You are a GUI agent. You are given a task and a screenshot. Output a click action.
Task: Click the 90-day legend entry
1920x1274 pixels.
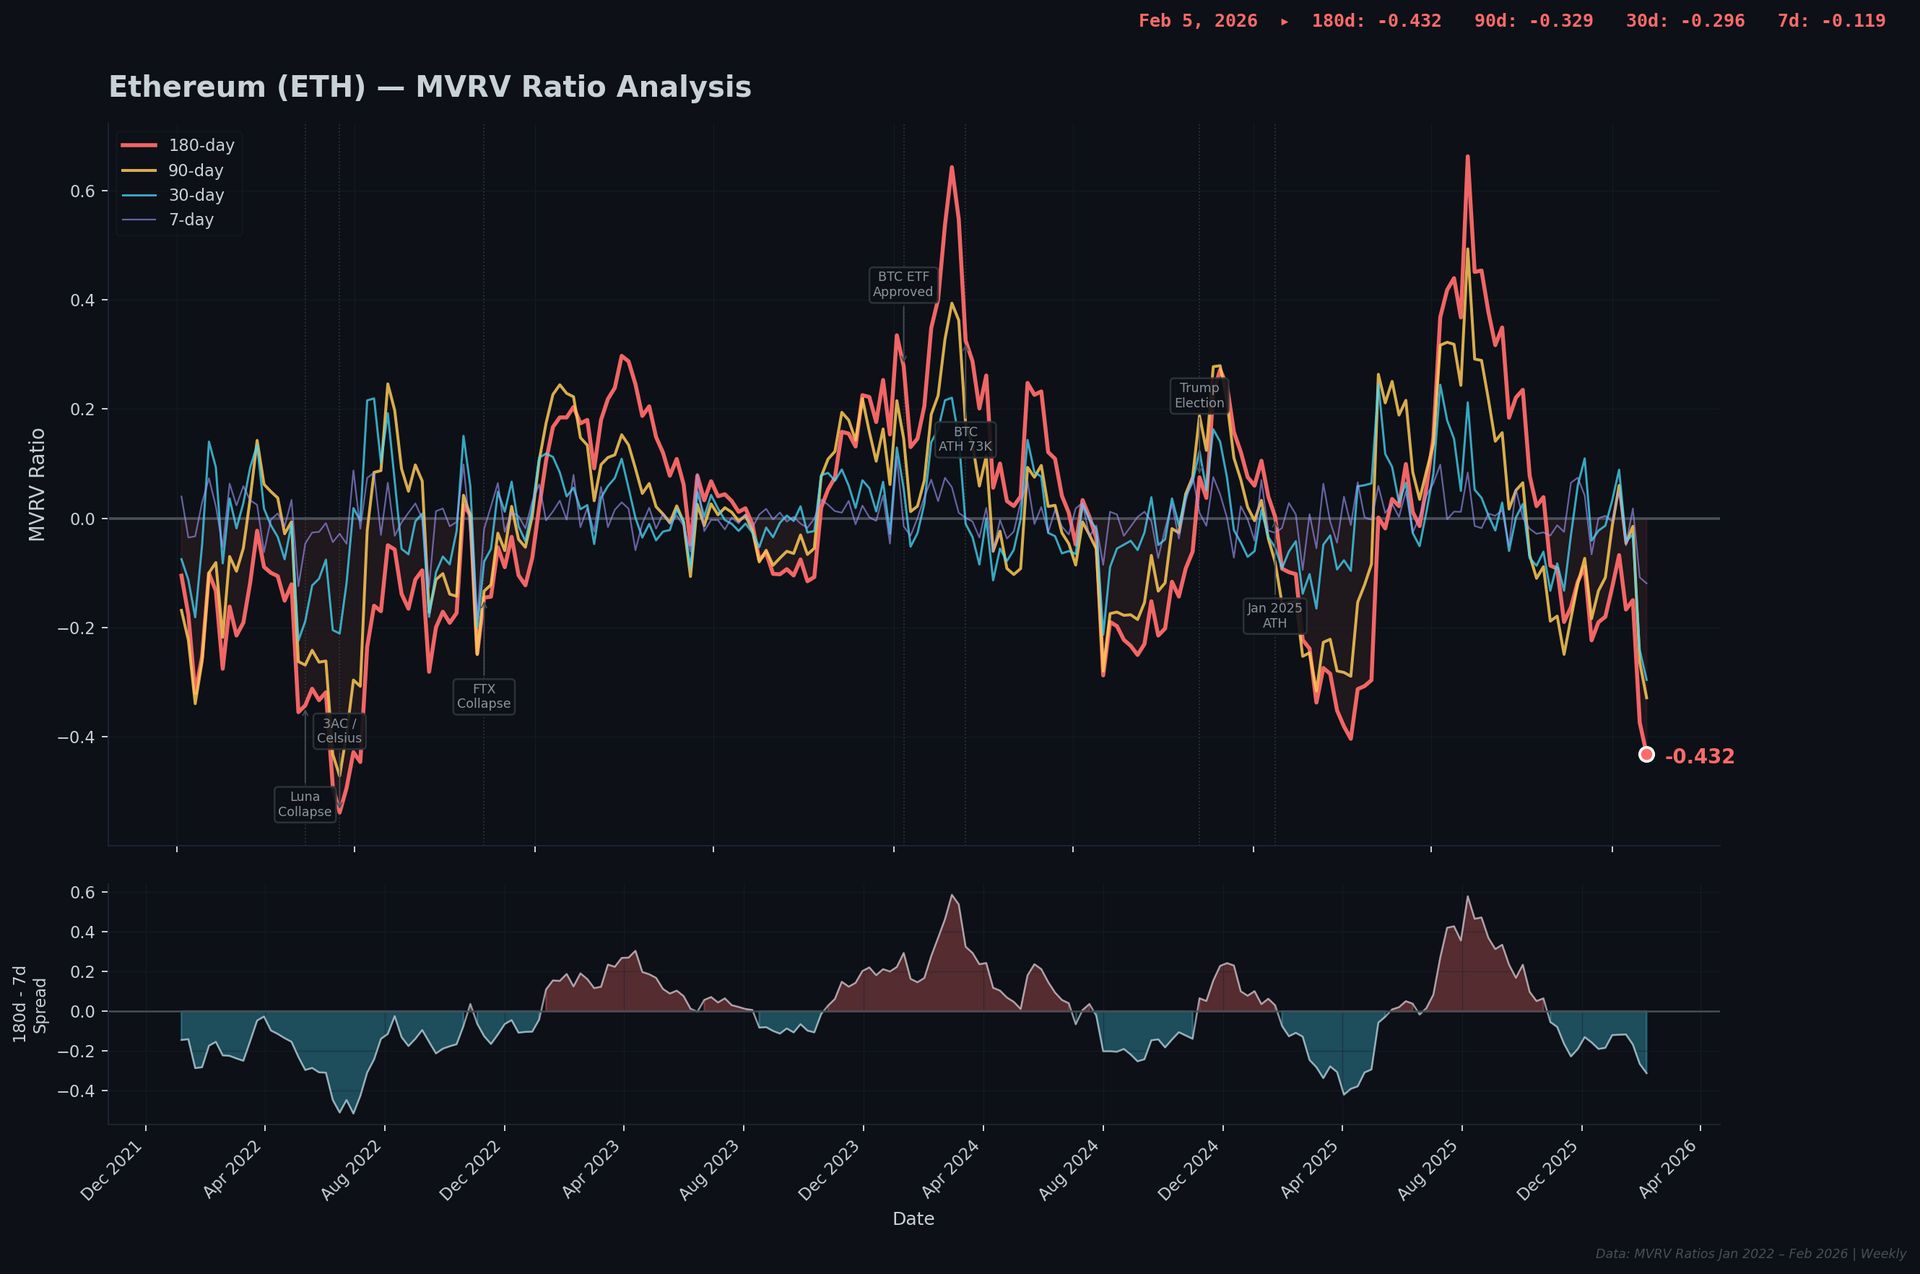click(x=195, y=171)
